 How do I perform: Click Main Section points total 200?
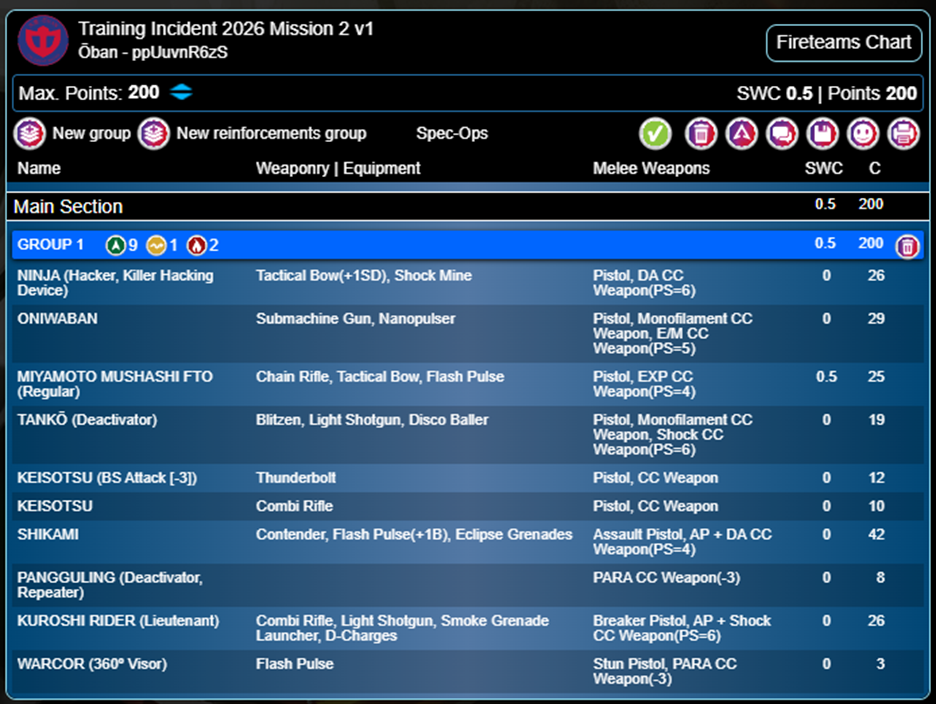[870, 204]
